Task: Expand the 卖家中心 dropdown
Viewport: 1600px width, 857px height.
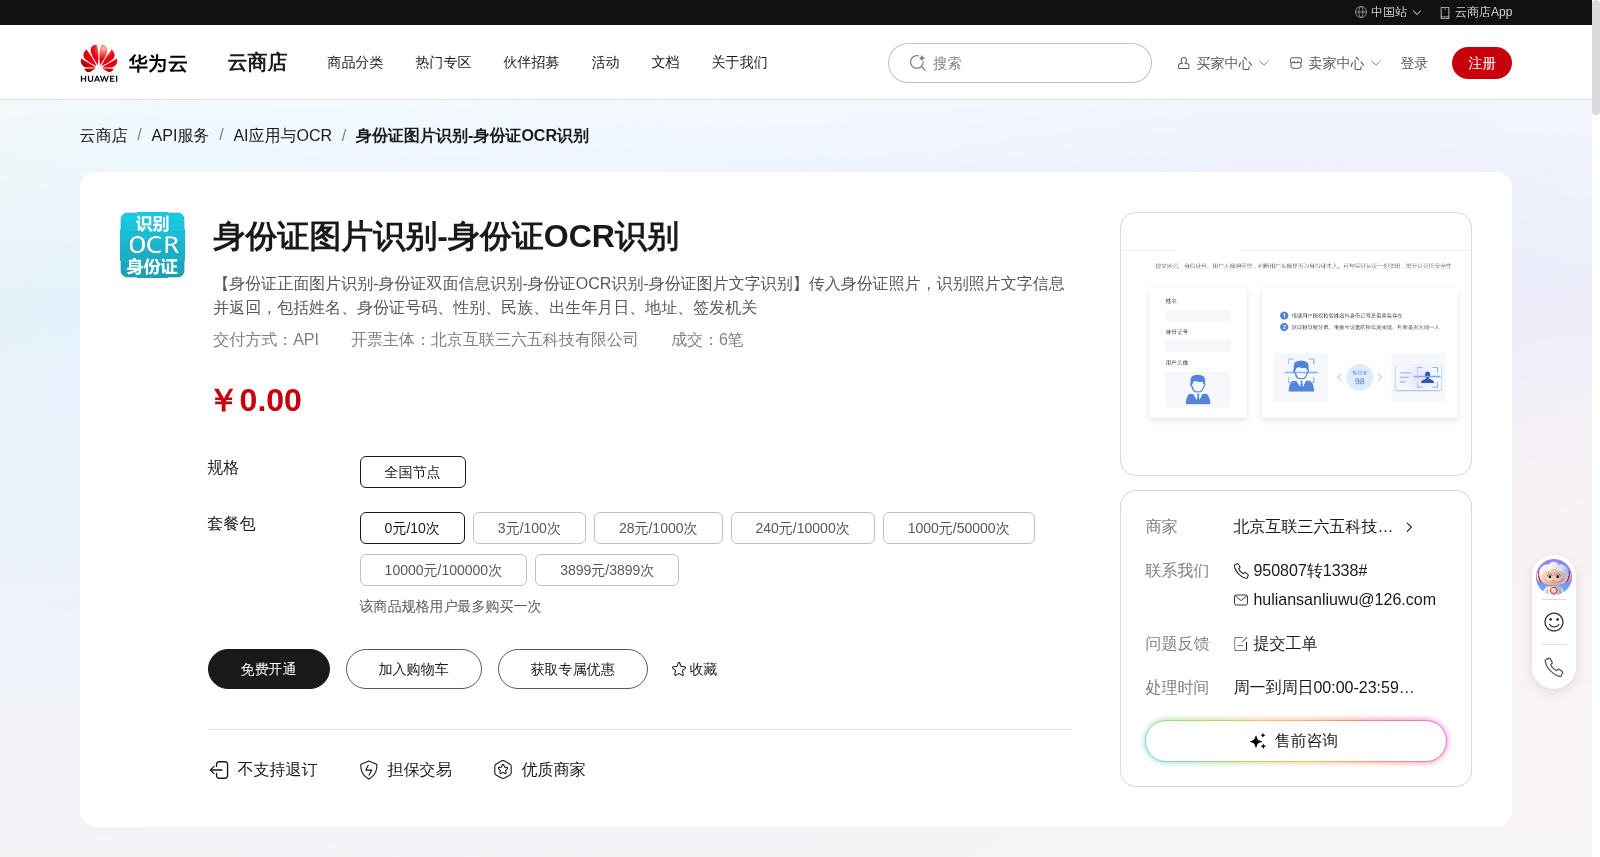Action: (x=1376, y=63)
